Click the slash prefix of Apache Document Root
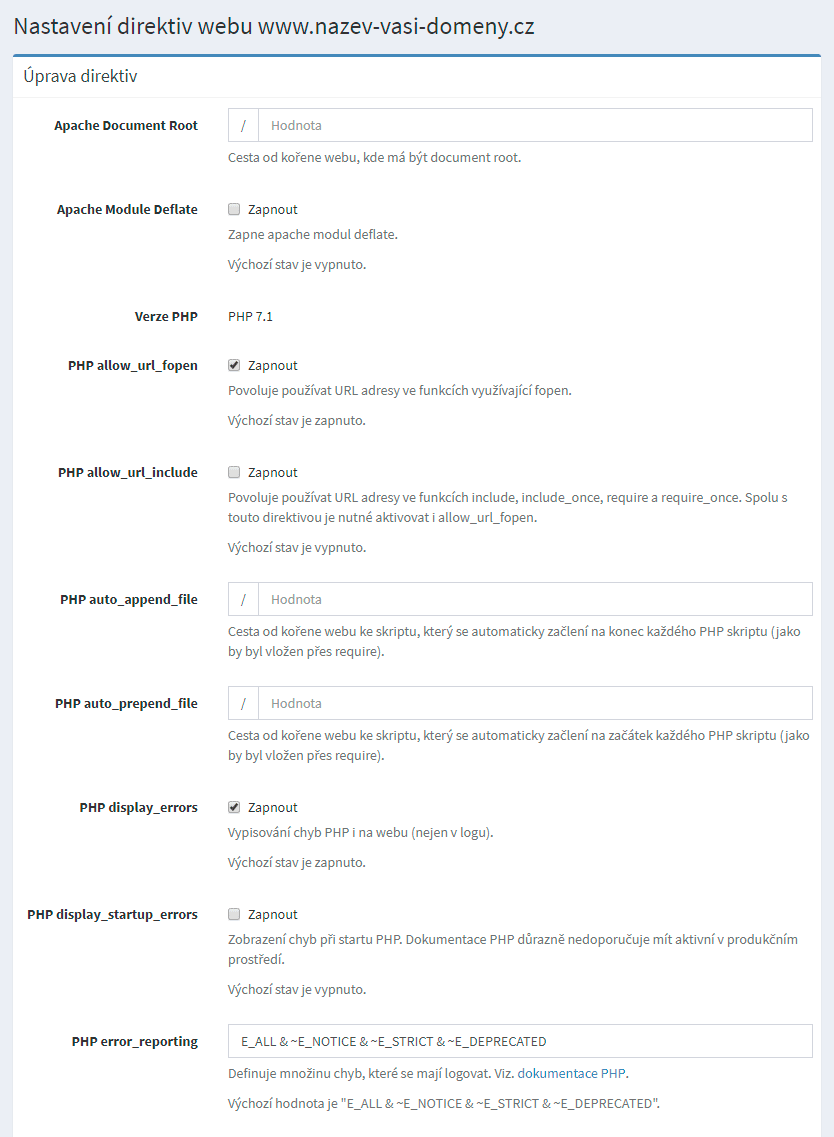834x1137 pixels. point(243,126)
